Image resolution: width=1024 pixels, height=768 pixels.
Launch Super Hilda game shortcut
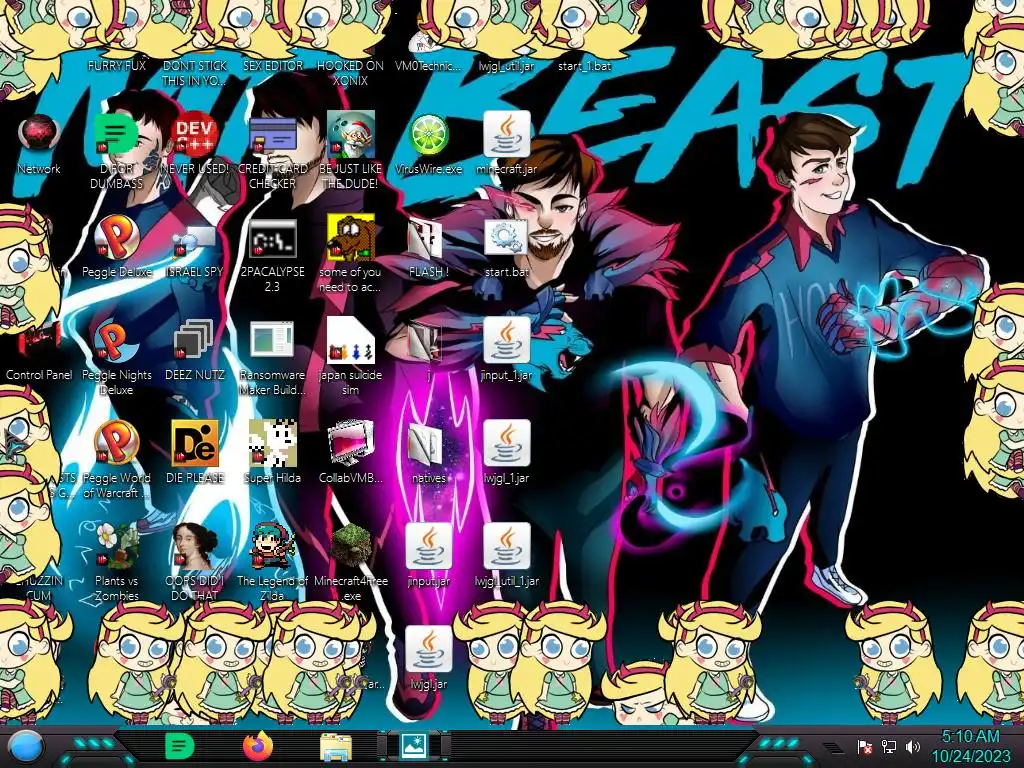[x=272, y=444]
